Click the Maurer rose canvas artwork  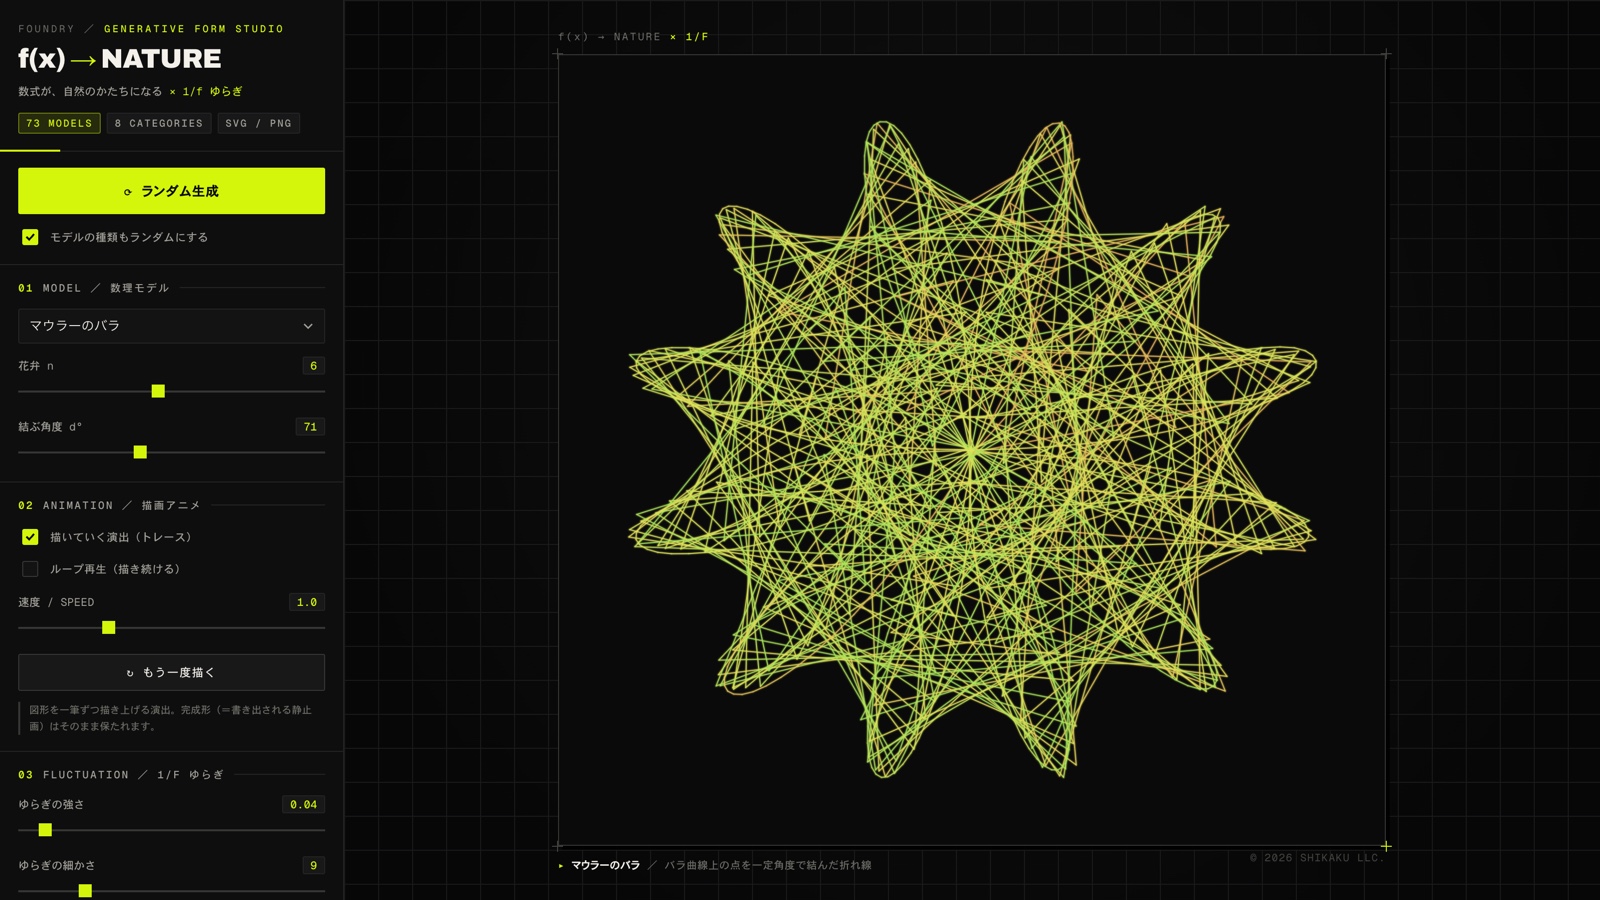(x=971, y=450)
